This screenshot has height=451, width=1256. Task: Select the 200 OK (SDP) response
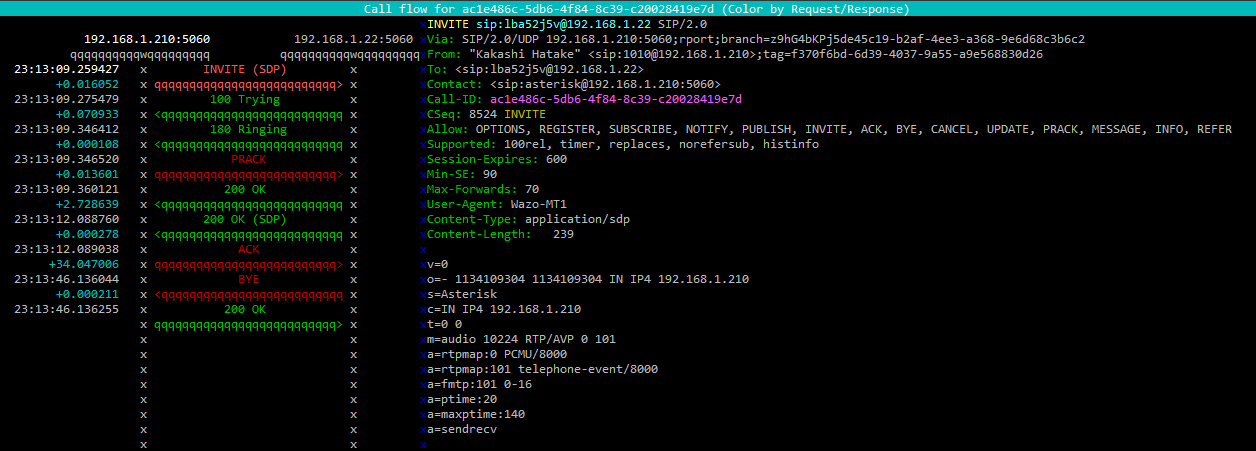point(245,220)
